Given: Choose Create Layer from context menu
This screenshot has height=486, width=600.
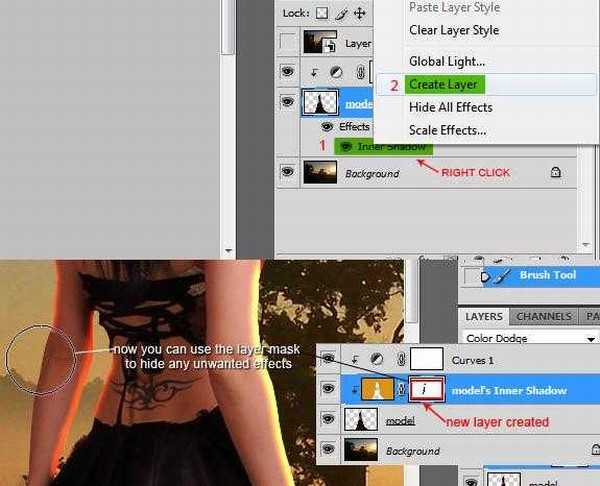Looking at the screenshot, I should 443,85.
